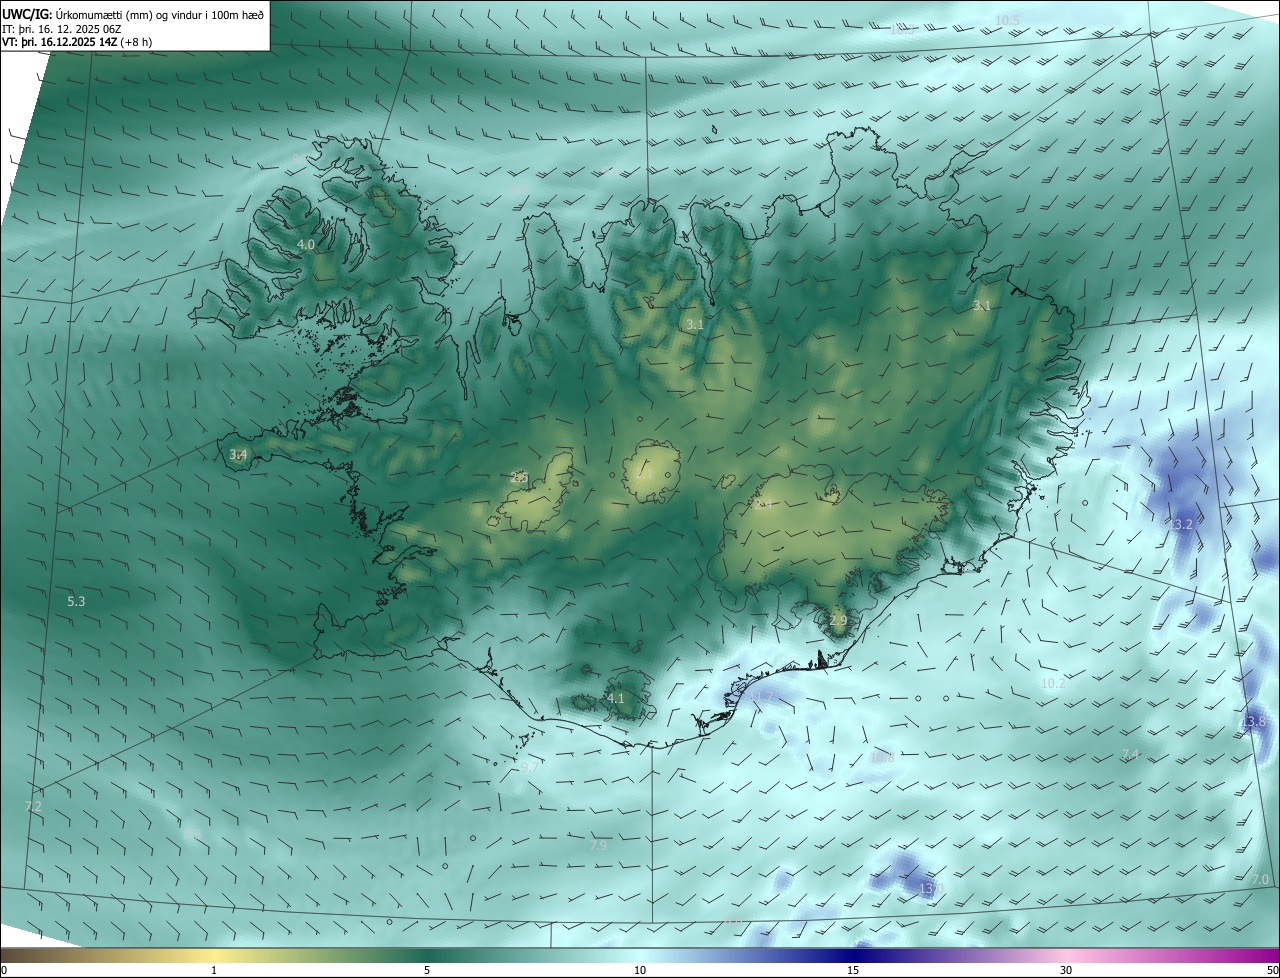The height and width of the screenshot is (978, 1280).
Task: Click the 13.8 value on the map
Action: click(x=1254, y=721)
